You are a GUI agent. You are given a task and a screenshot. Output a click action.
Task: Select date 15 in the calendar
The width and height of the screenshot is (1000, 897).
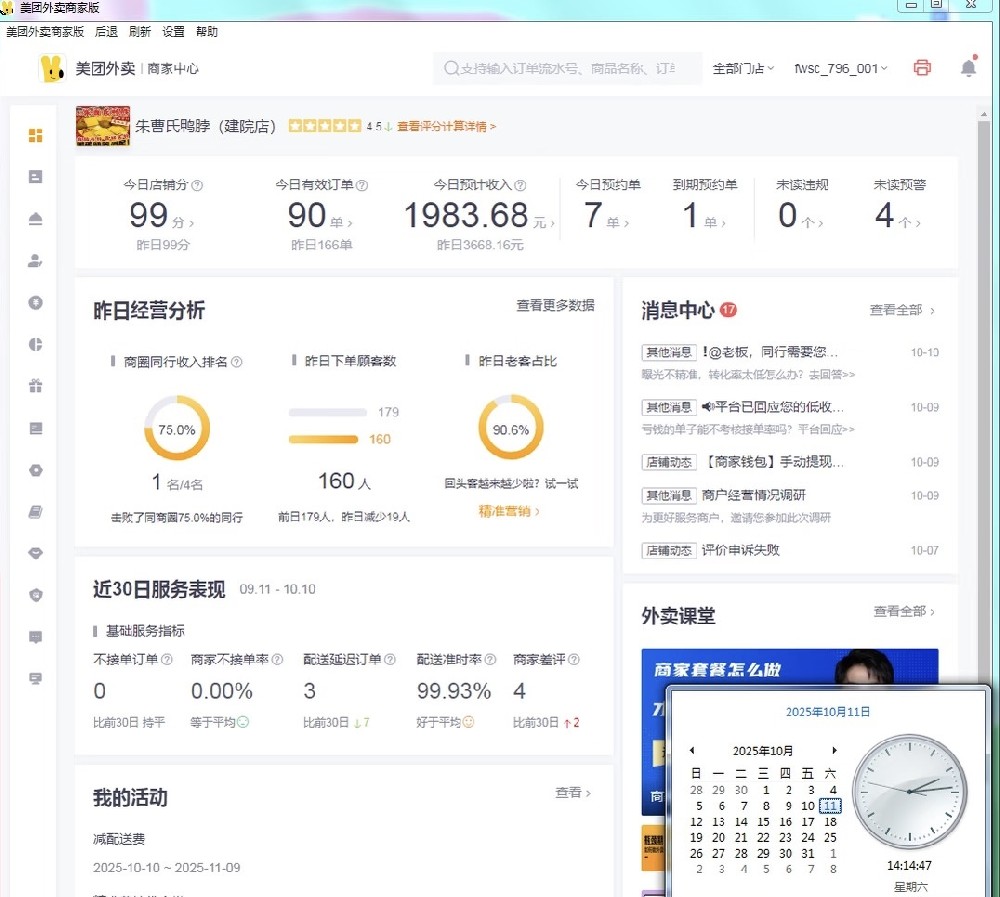tap(764, 822)
